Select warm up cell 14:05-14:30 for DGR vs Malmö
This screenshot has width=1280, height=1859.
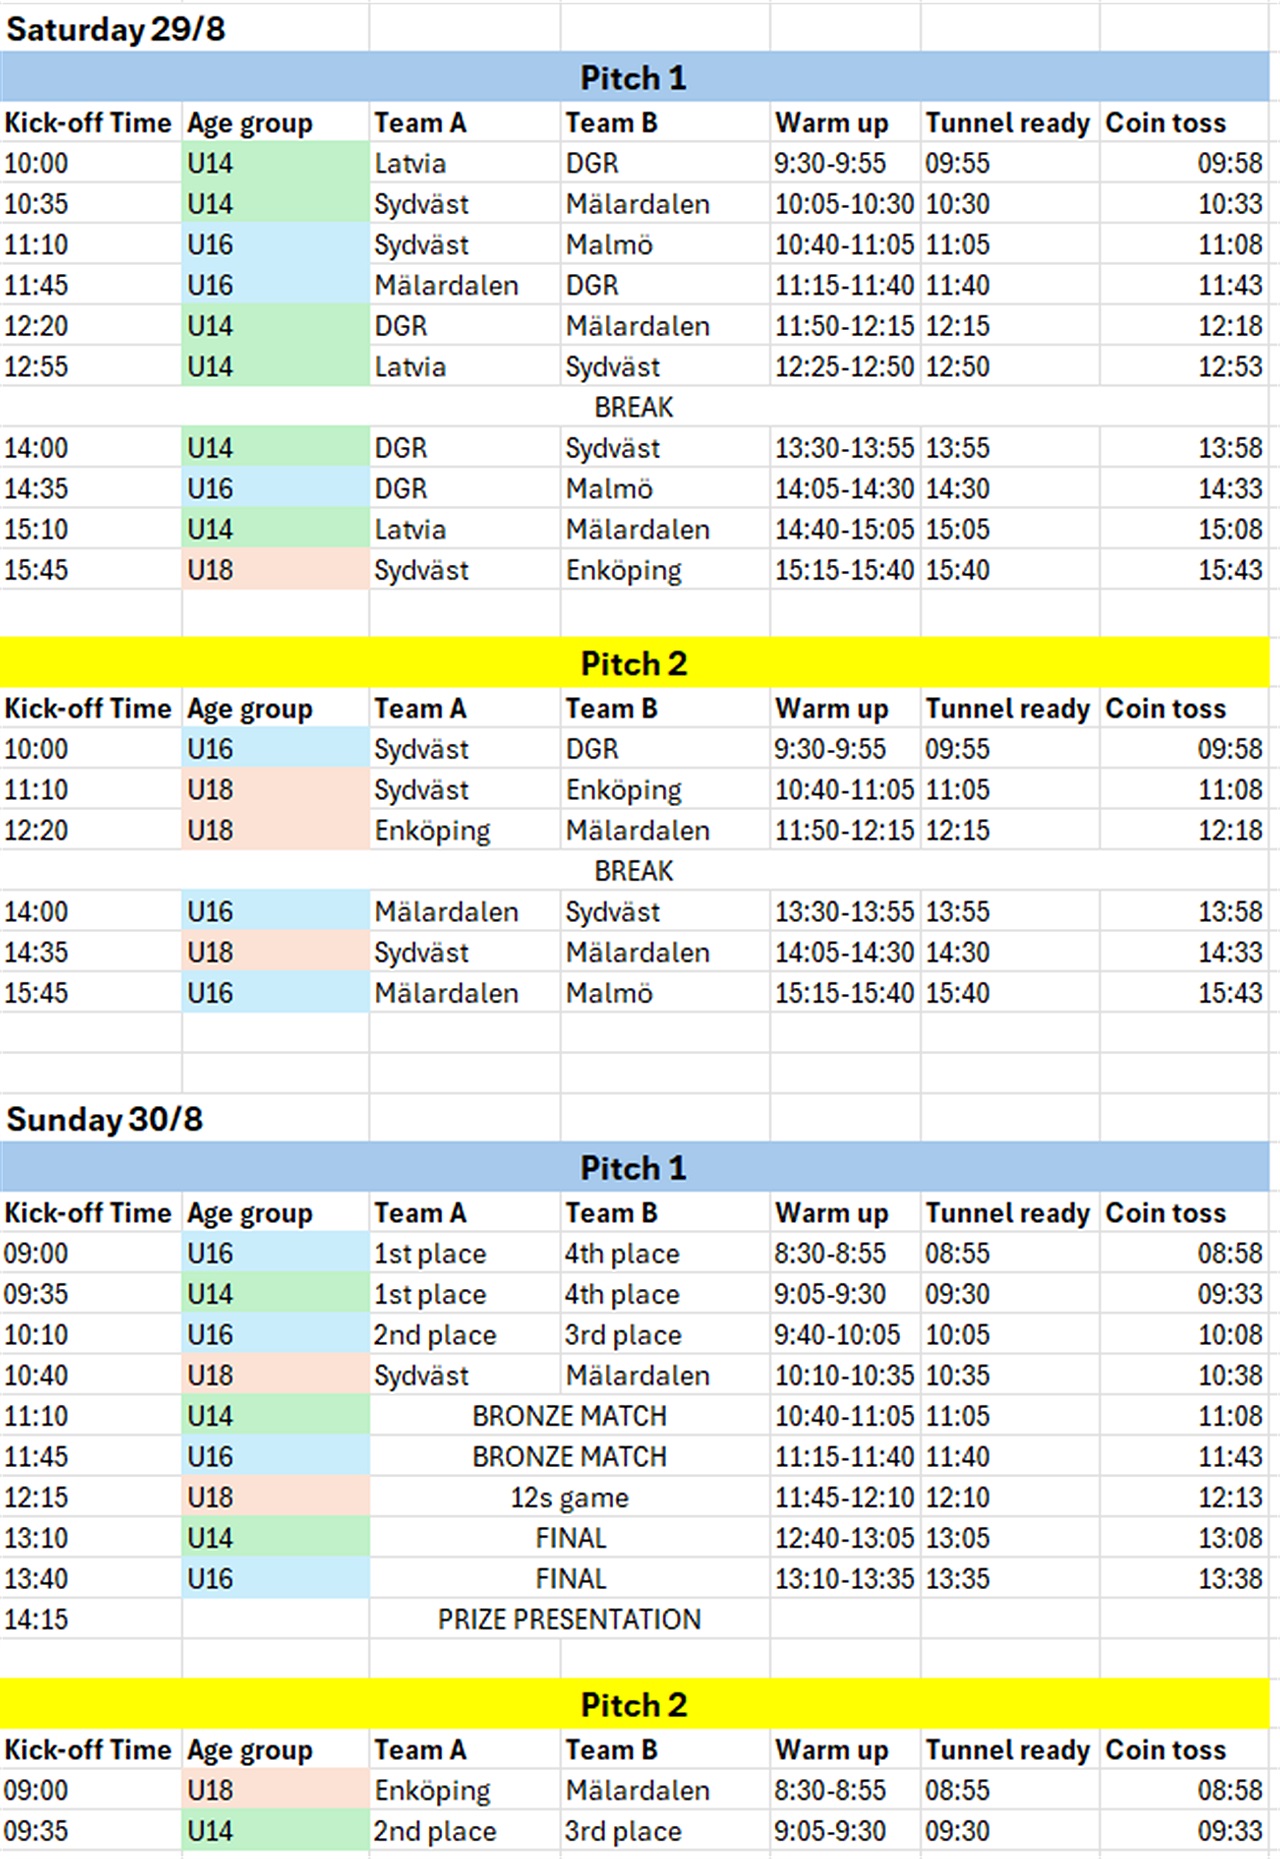tap(845, 489)
